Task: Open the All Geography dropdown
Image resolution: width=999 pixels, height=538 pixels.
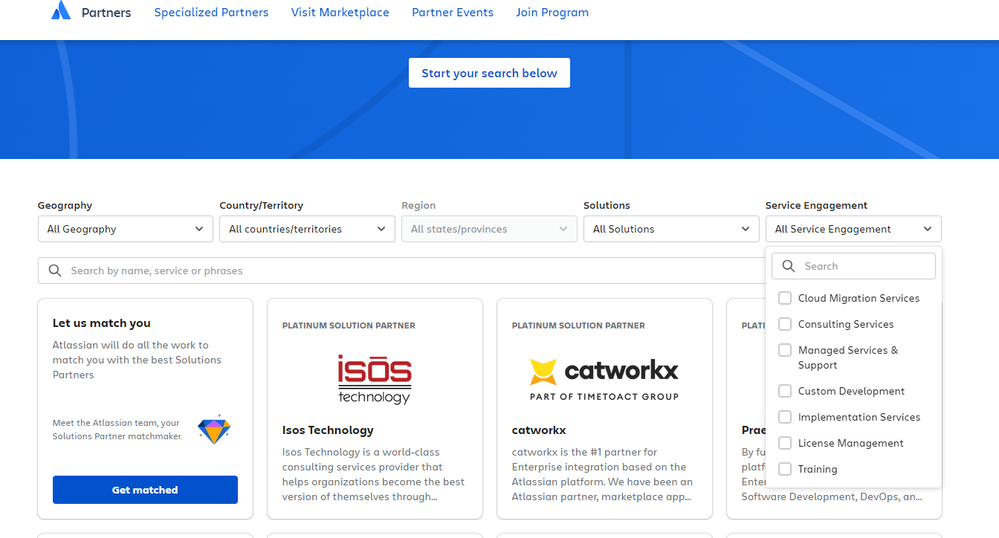Action: [126, 229]
